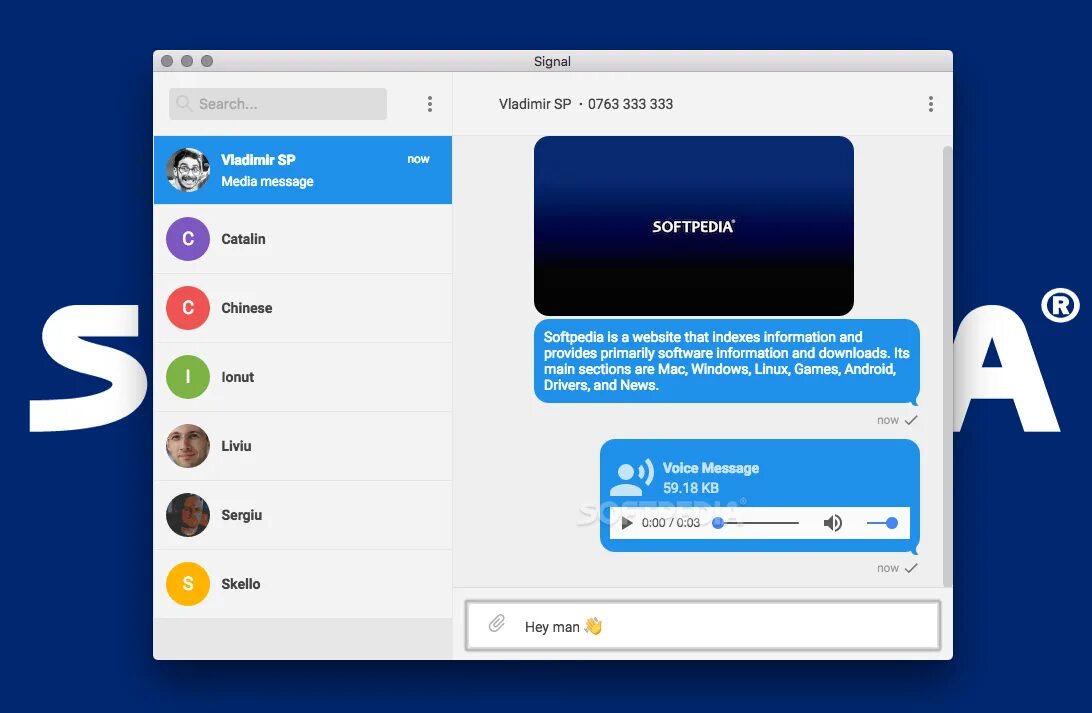Open the conversation options three-dot menu

click(930, 104)
